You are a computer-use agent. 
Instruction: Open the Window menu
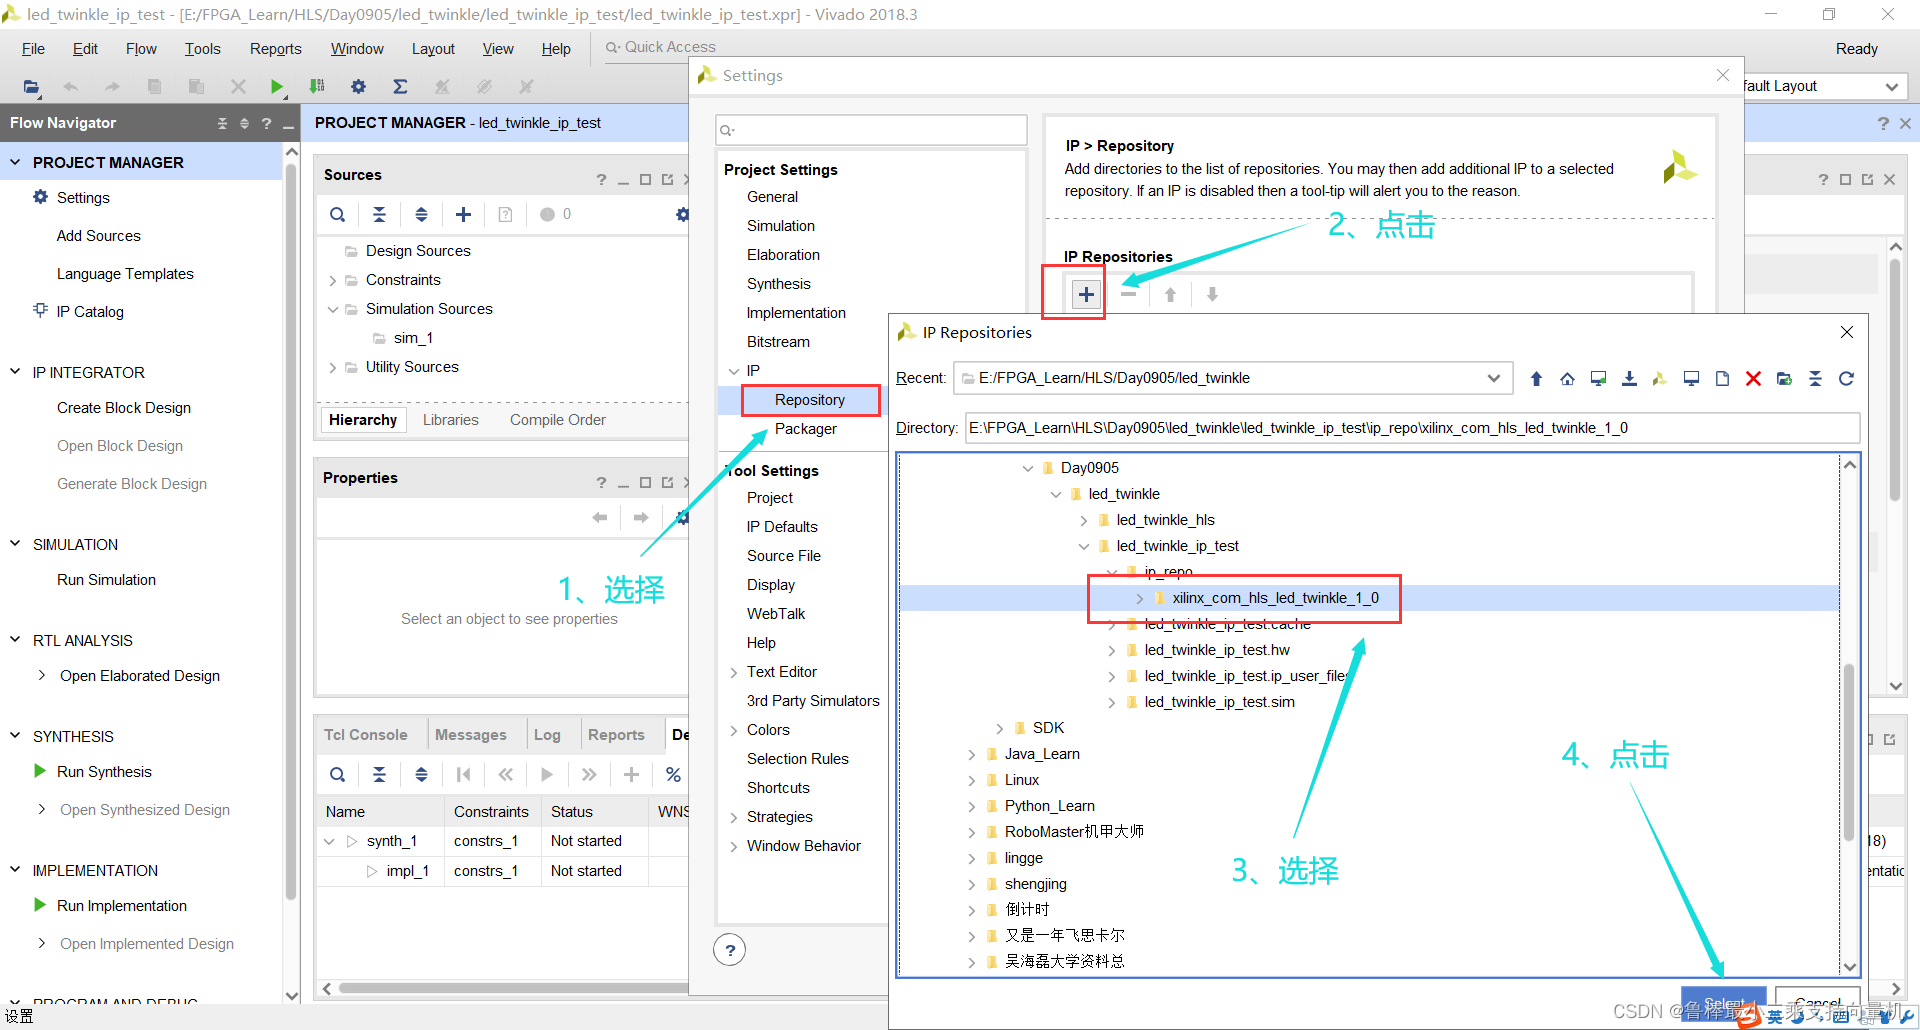[x=357, y=49]
